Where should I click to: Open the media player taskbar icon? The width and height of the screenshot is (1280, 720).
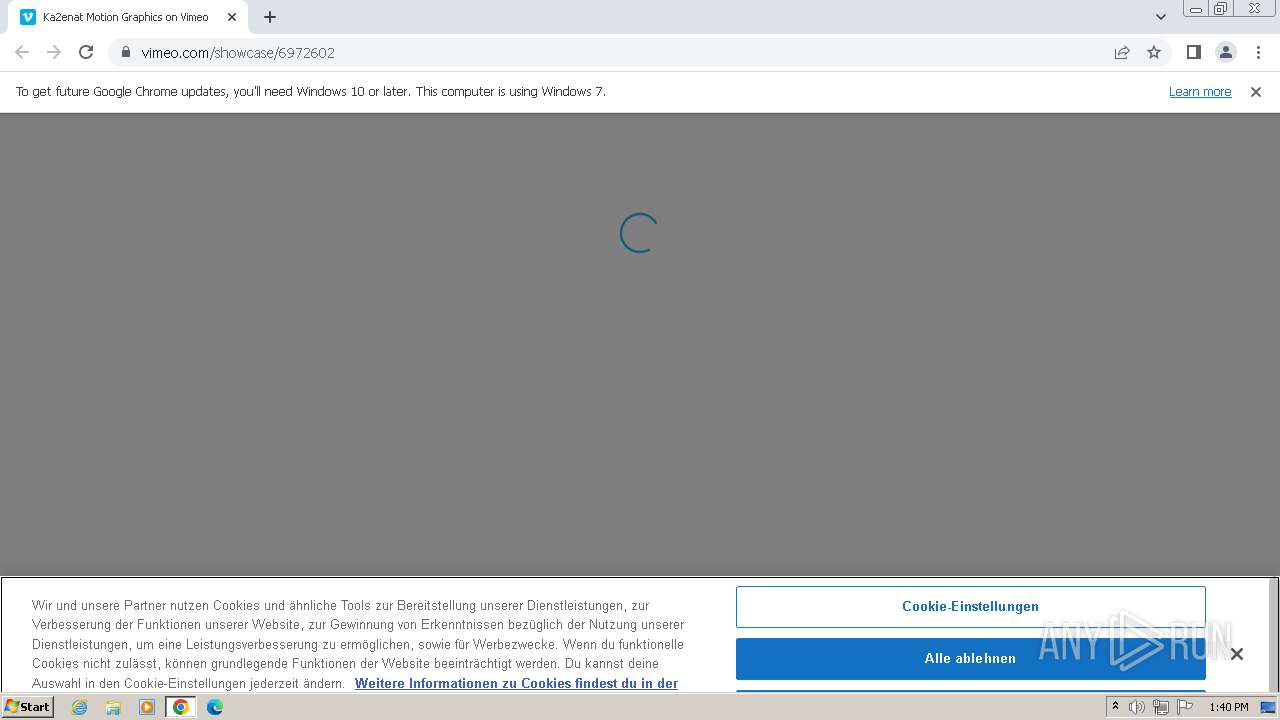pos(147,707)
